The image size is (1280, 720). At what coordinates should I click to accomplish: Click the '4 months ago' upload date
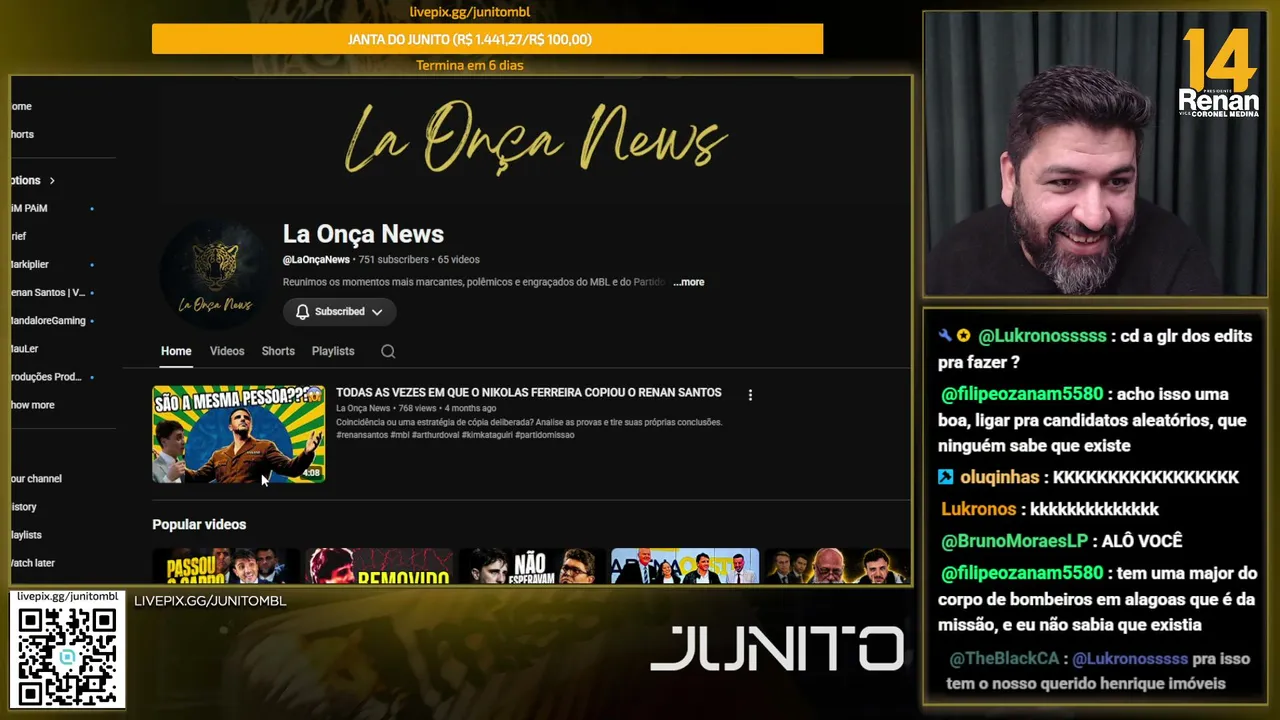click(x=470, y=408)
